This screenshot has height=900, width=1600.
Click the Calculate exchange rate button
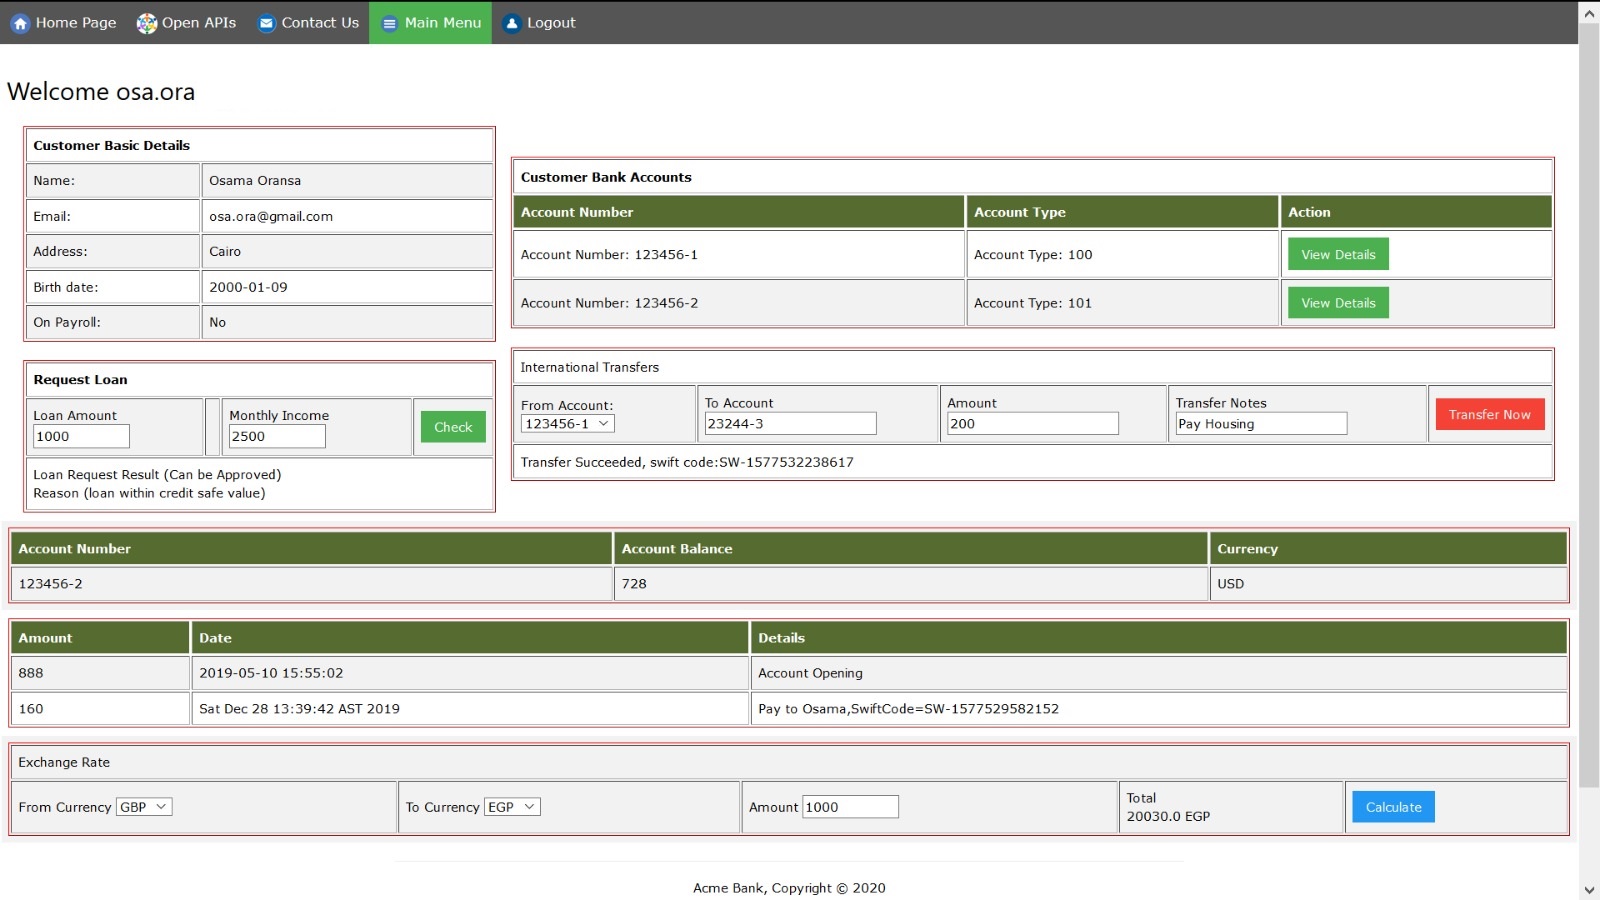(x=1392, y=806)
